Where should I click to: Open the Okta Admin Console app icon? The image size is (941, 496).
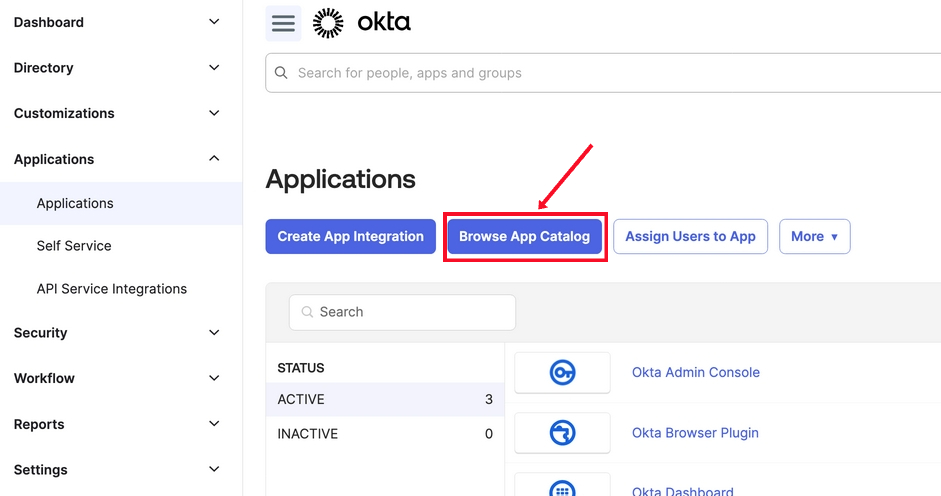point(562,372)
